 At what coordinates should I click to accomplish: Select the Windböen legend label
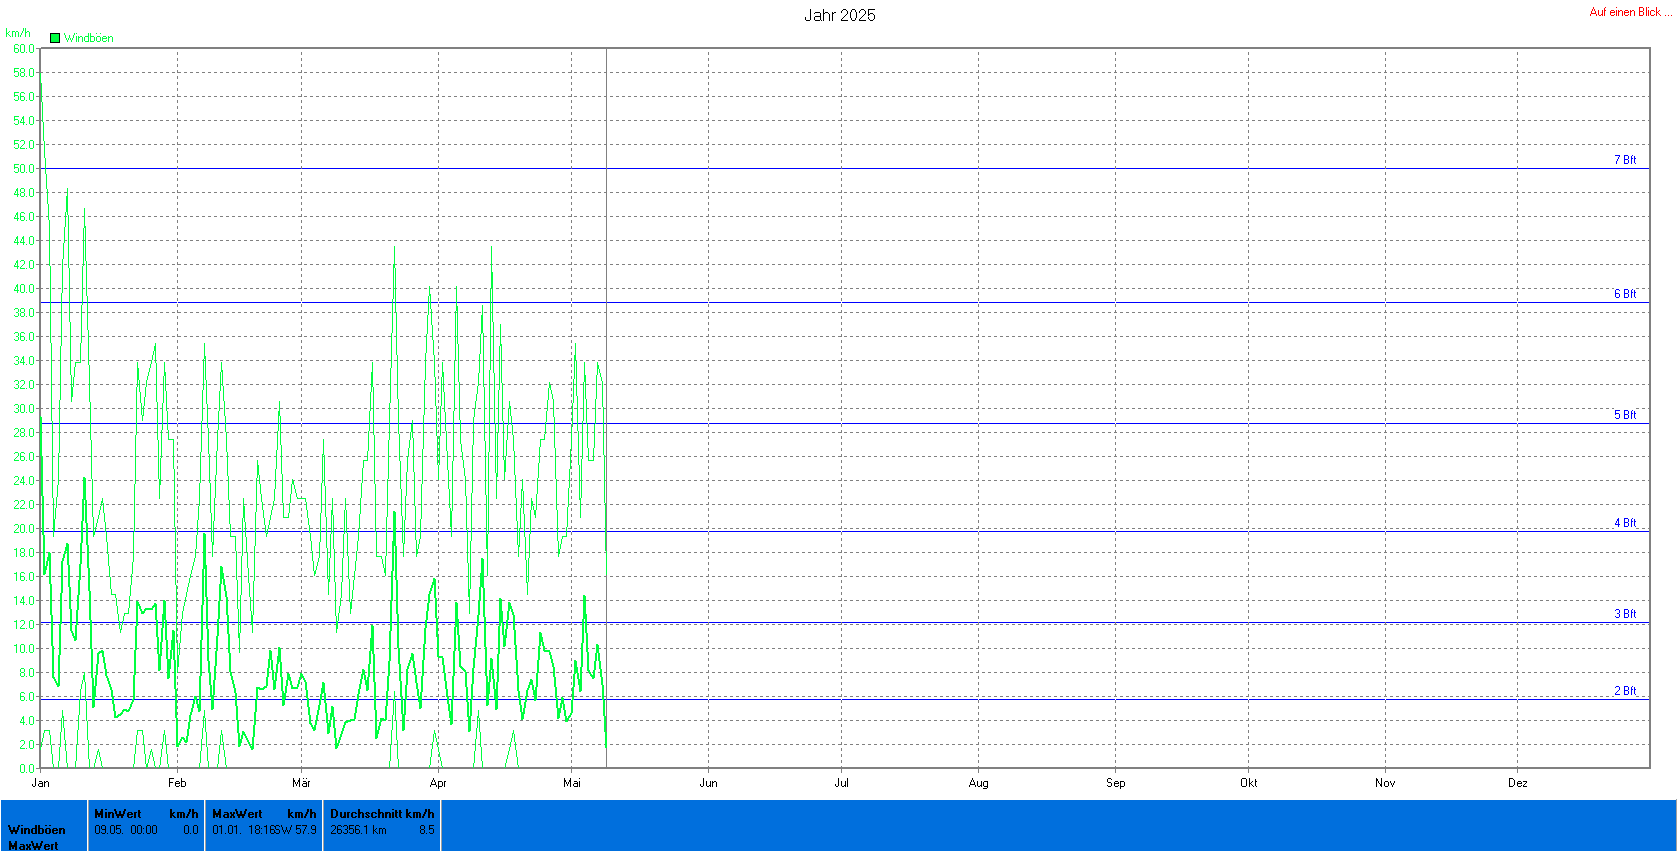(x=89, y=38)
